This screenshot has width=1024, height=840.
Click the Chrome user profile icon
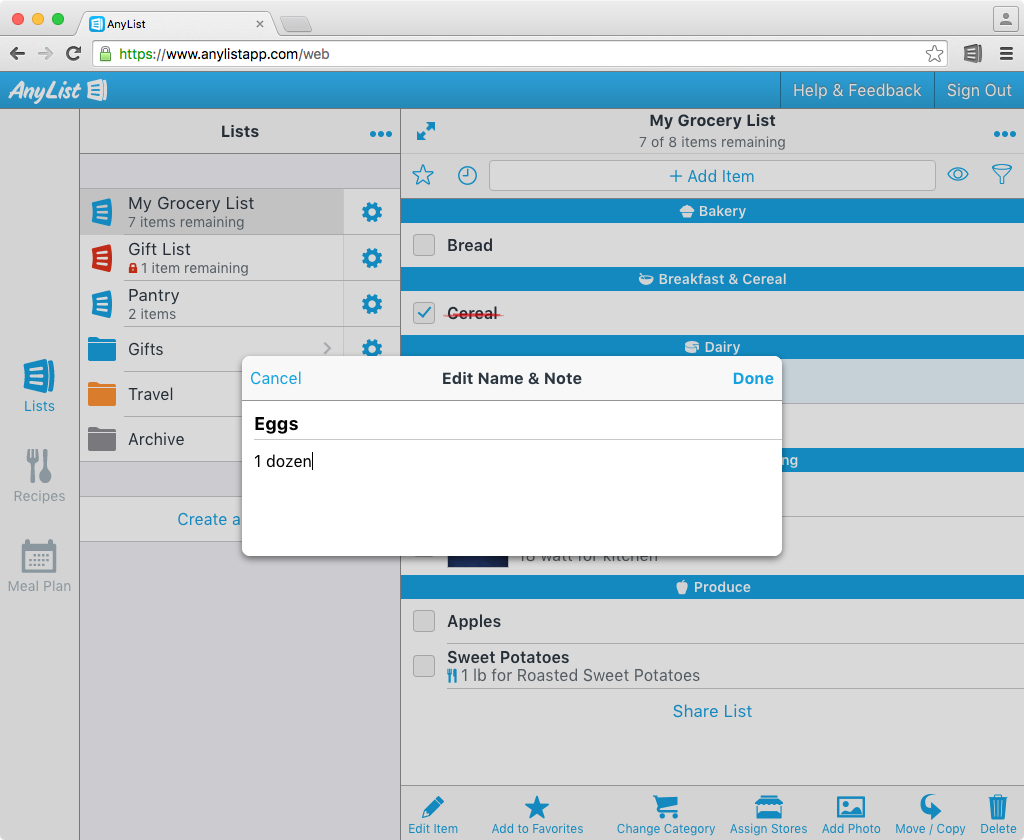pyautogui.click(x=1005, y=18)
